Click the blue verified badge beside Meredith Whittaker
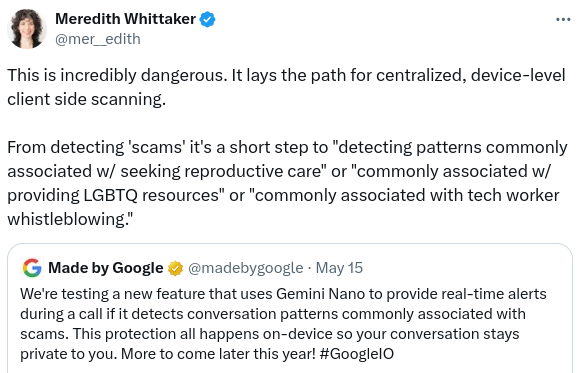The image size is (585, 373). 207,19
